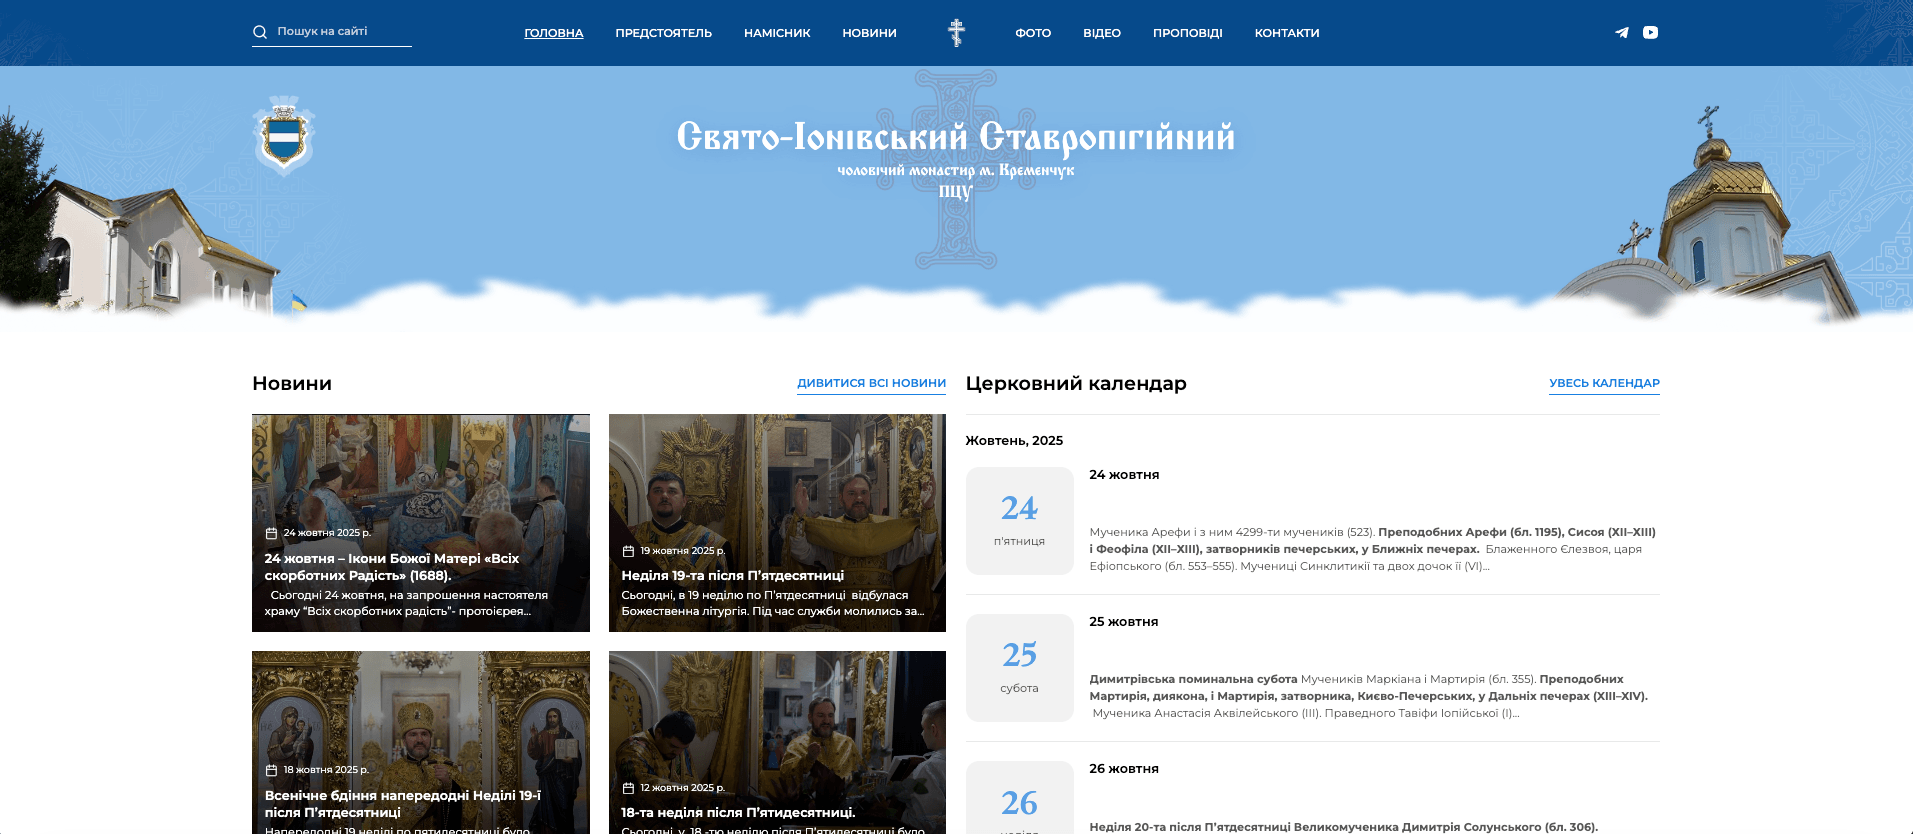Screen dimensions: 1913x834
Task: Click the monastery title Свято-Іонівський Ставропігійний
Action: point(956,137)
